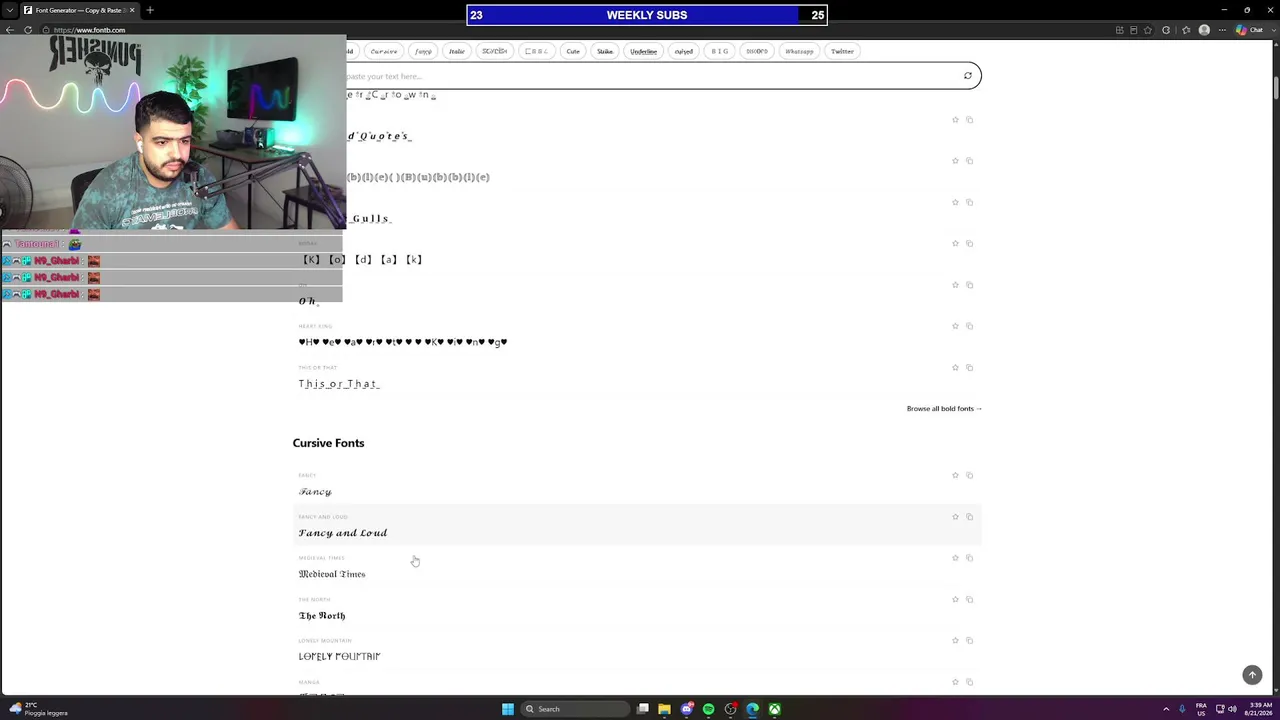This screenshot has height=720, width=1280.
Task: Select the Cursive font category
Action: tap(384, 51)
